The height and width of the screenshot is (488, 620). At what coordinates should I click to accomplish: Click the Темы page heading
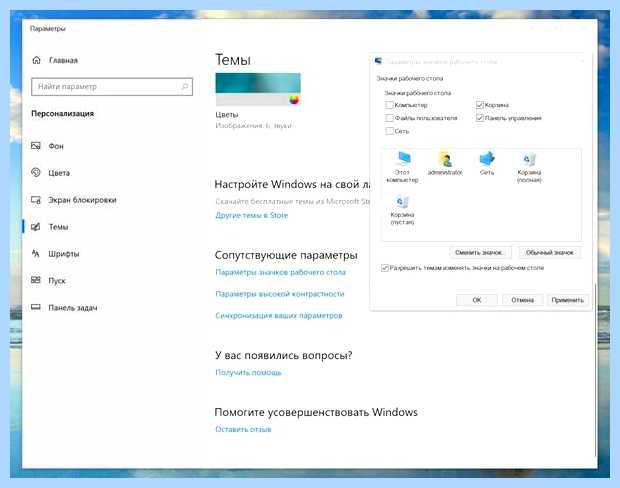click(x=232, y=60)
